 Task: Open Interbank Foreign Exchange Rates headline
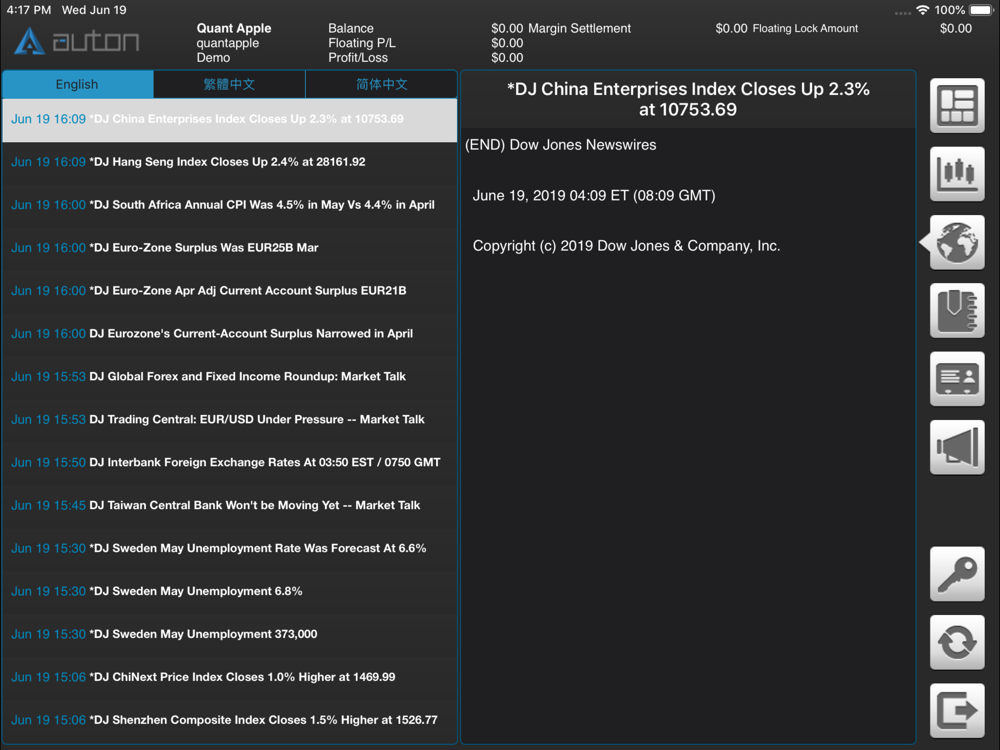[230, 462]
